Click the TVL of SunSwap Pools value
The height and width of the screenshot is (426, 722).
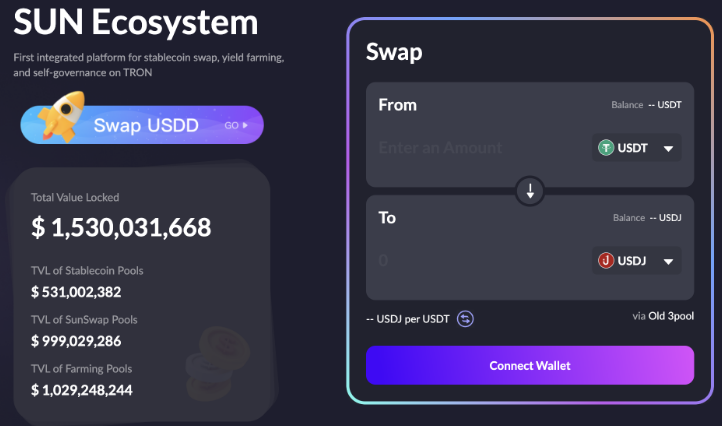click(76, 341)
